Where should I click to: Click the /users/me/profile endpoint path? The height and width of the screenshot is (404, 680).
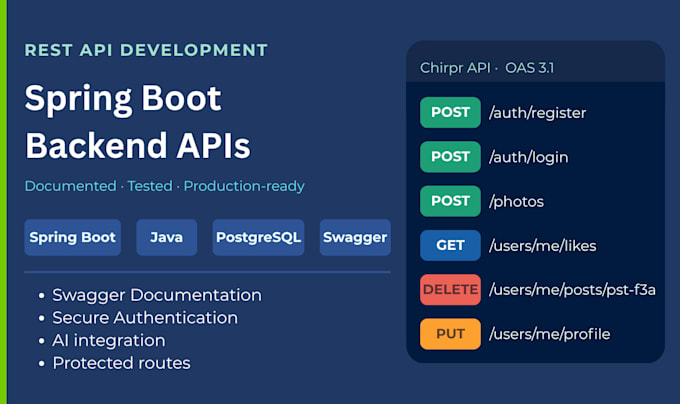click(x=549, y=334)
